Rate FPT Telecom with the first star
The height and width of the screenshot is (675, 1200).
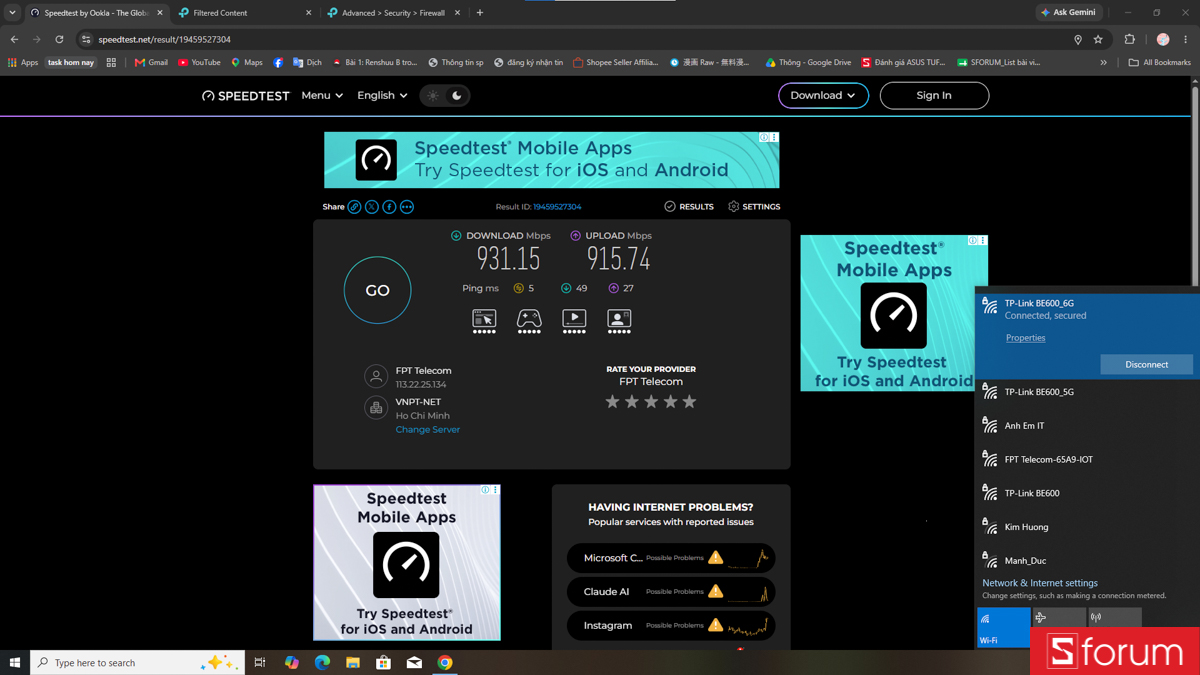click(612, 402)
